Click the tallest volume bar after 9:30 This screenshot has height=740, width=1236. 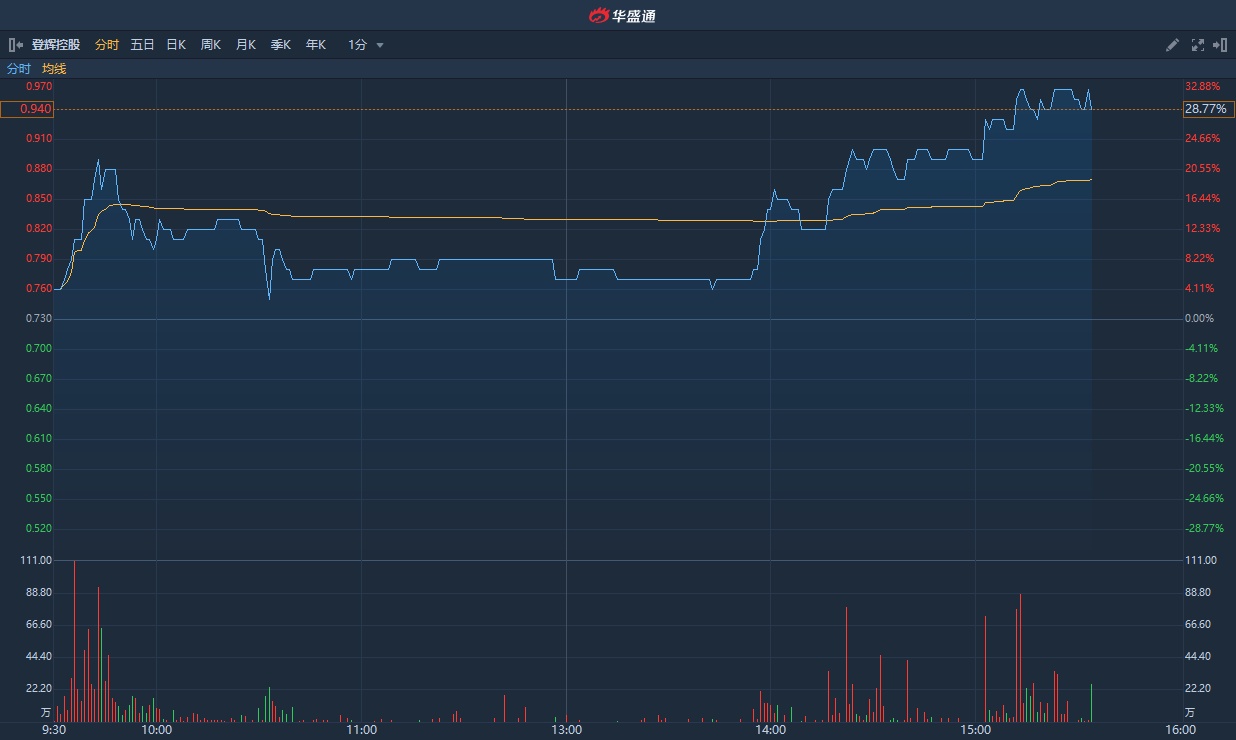click(x=74, y=640)
